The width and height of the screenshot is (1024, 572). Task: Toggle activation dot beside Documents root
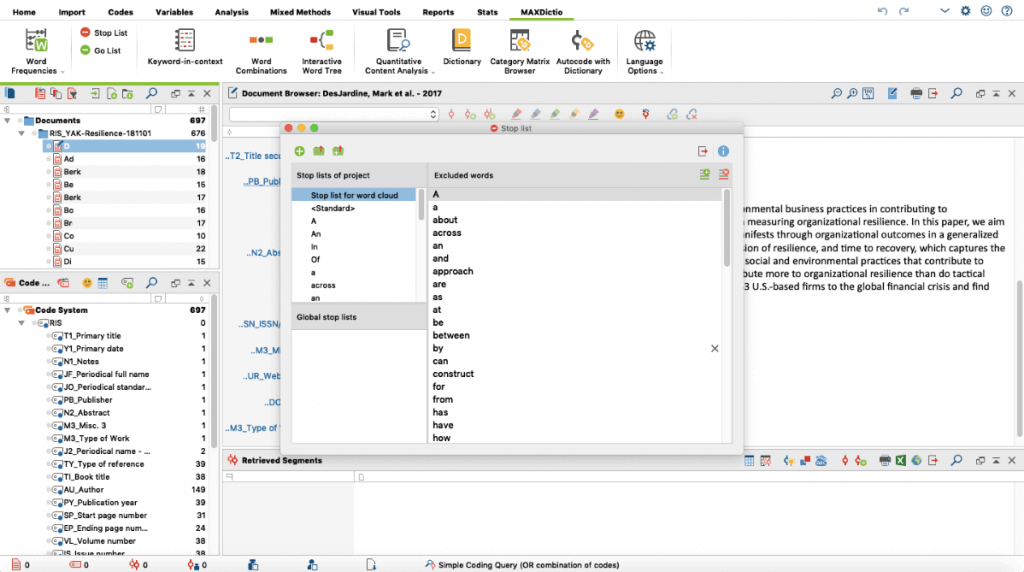pyautogui.click(x=20, y=121)
